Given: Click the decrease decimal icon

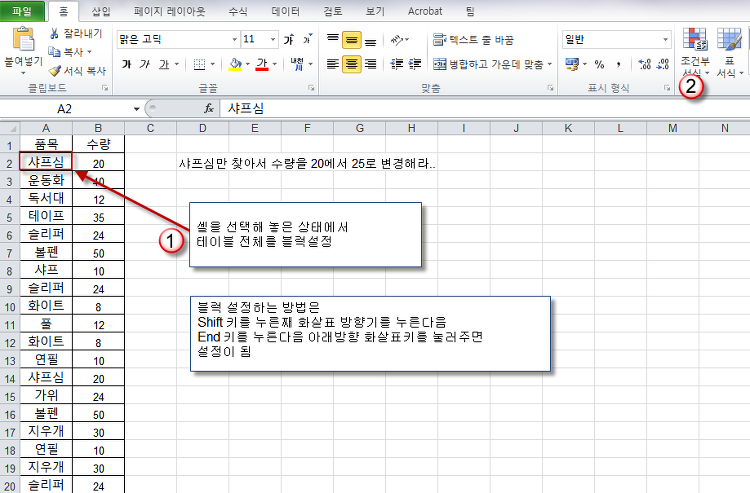Looking at the screenshot, I should click(663, 64).
